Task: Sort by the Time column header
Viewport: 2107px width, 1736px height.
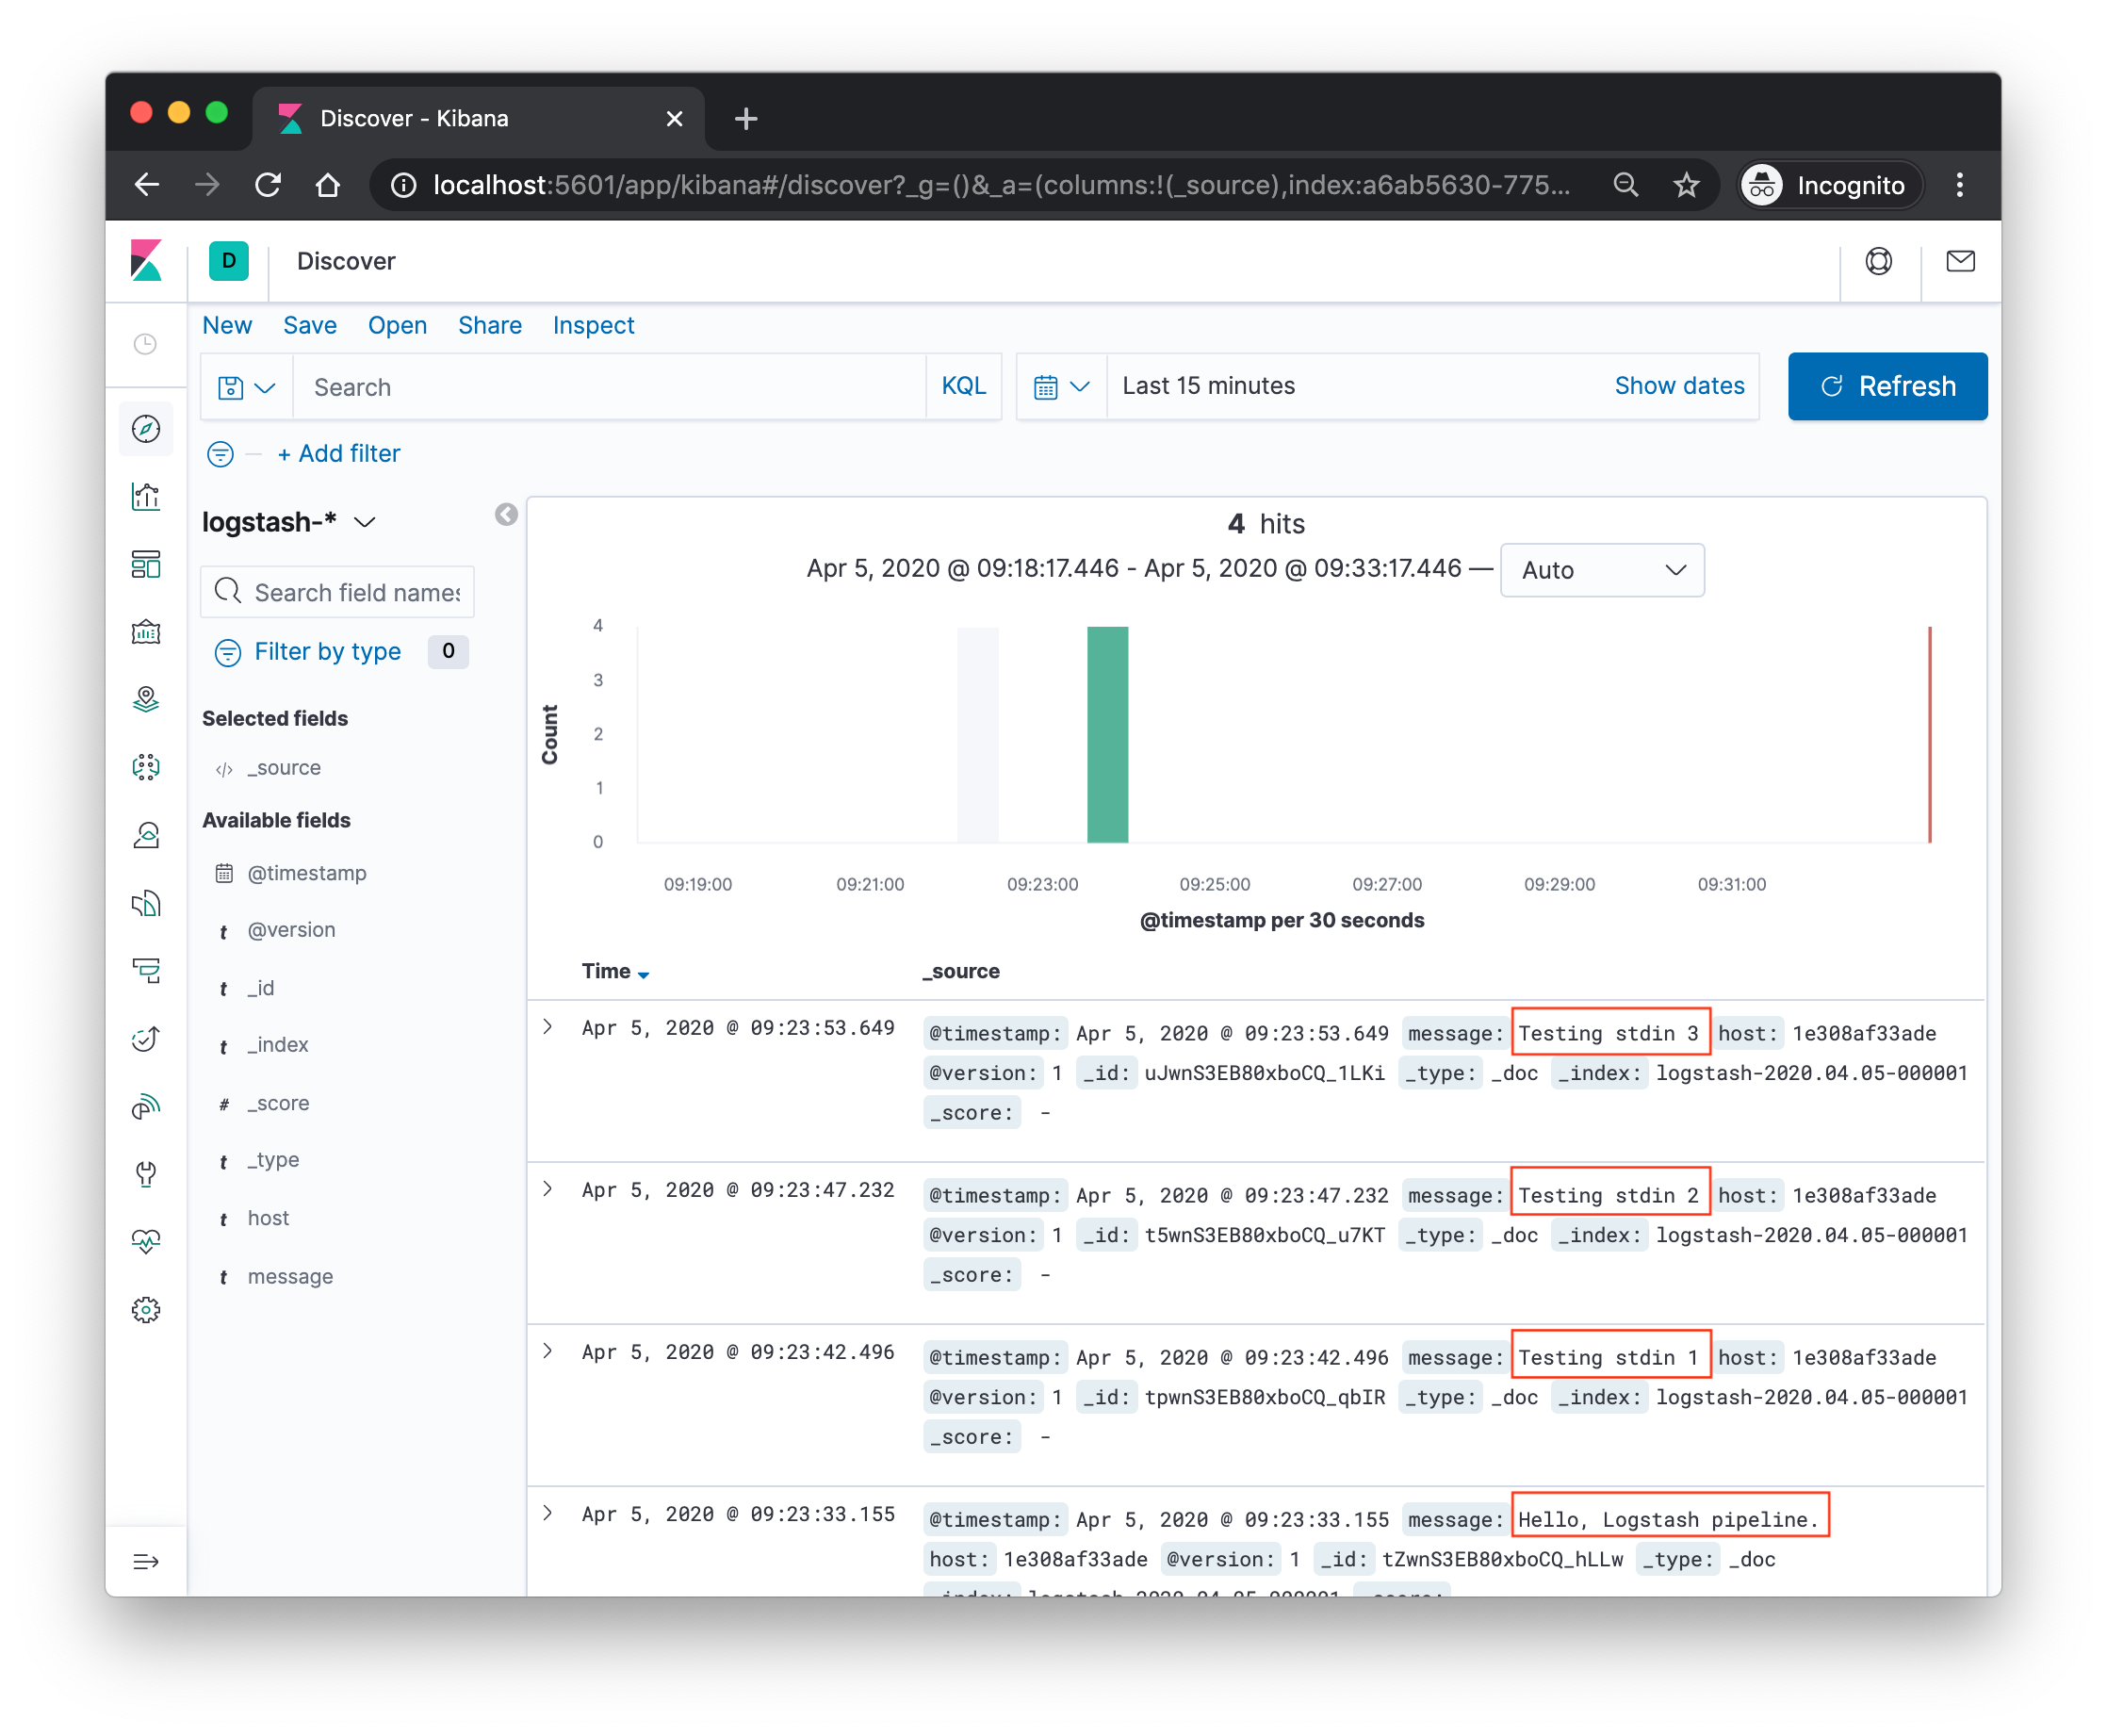Action: tap(615, 971)
